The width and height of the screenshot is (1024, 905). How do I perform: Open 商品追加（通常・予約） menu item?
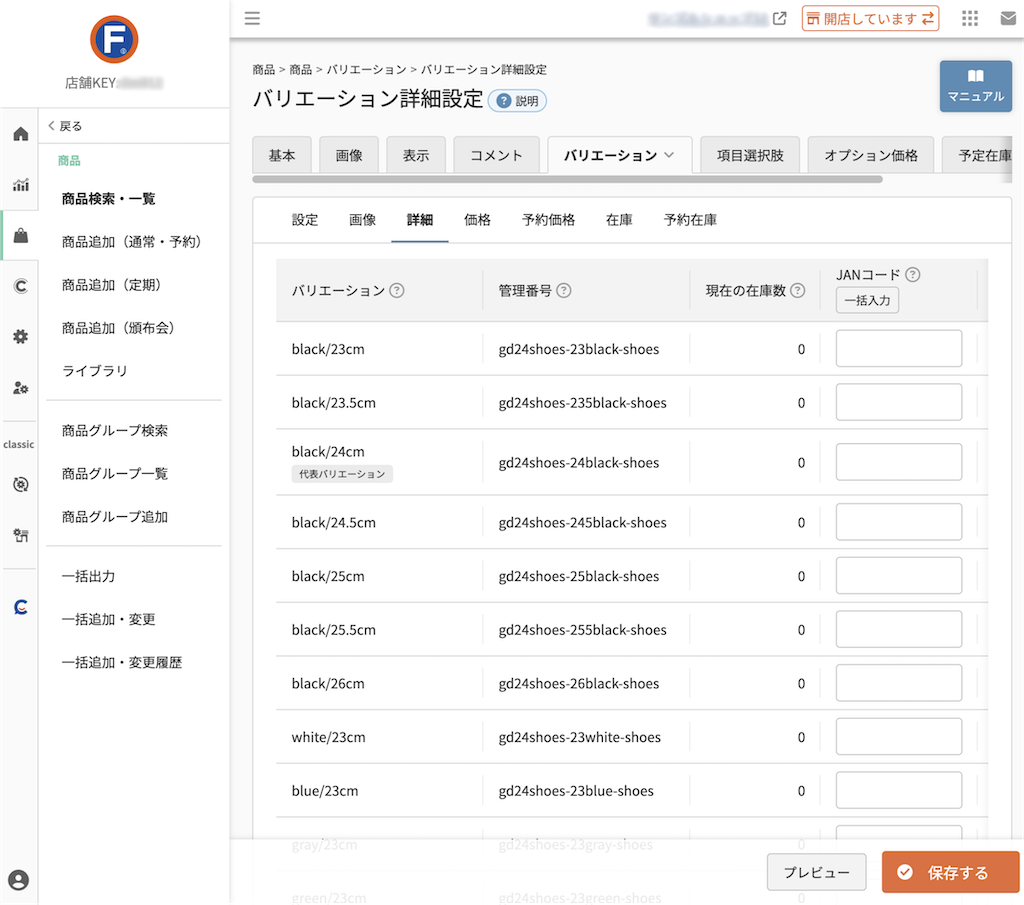(x=131, y=242)
